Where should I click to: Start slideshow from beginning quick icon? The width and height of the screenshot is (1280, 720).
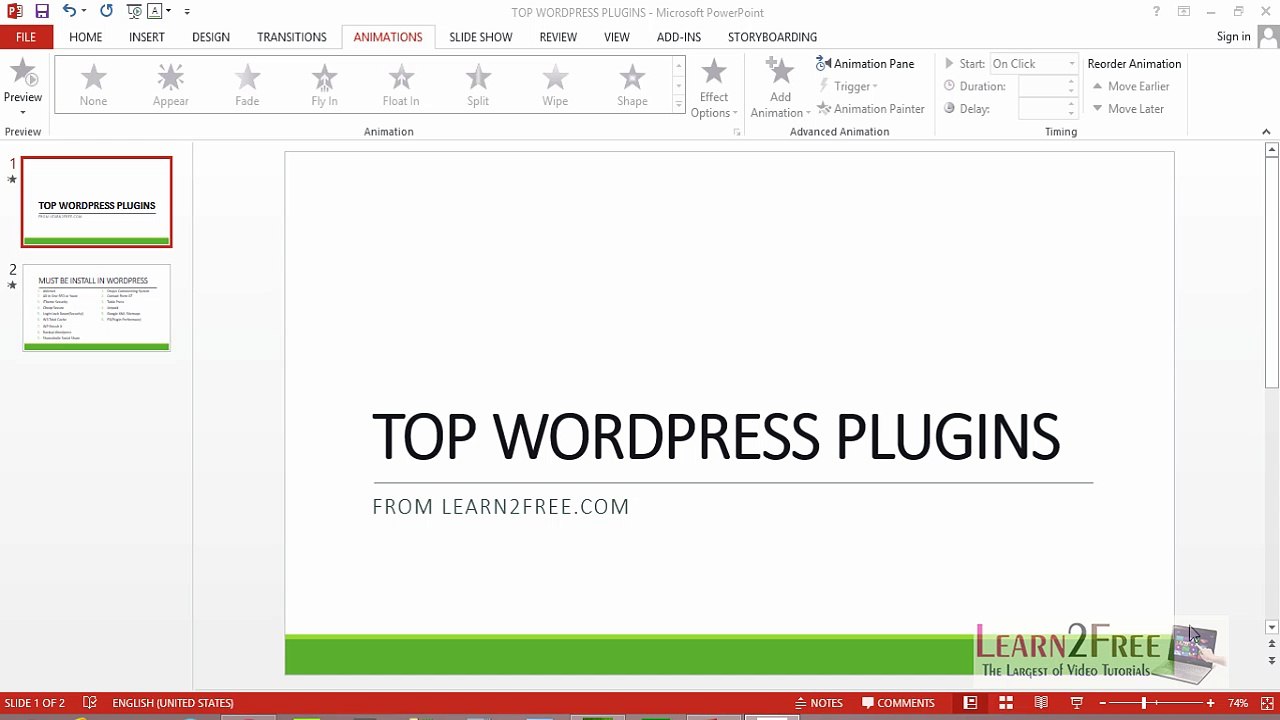pos(134,11)
